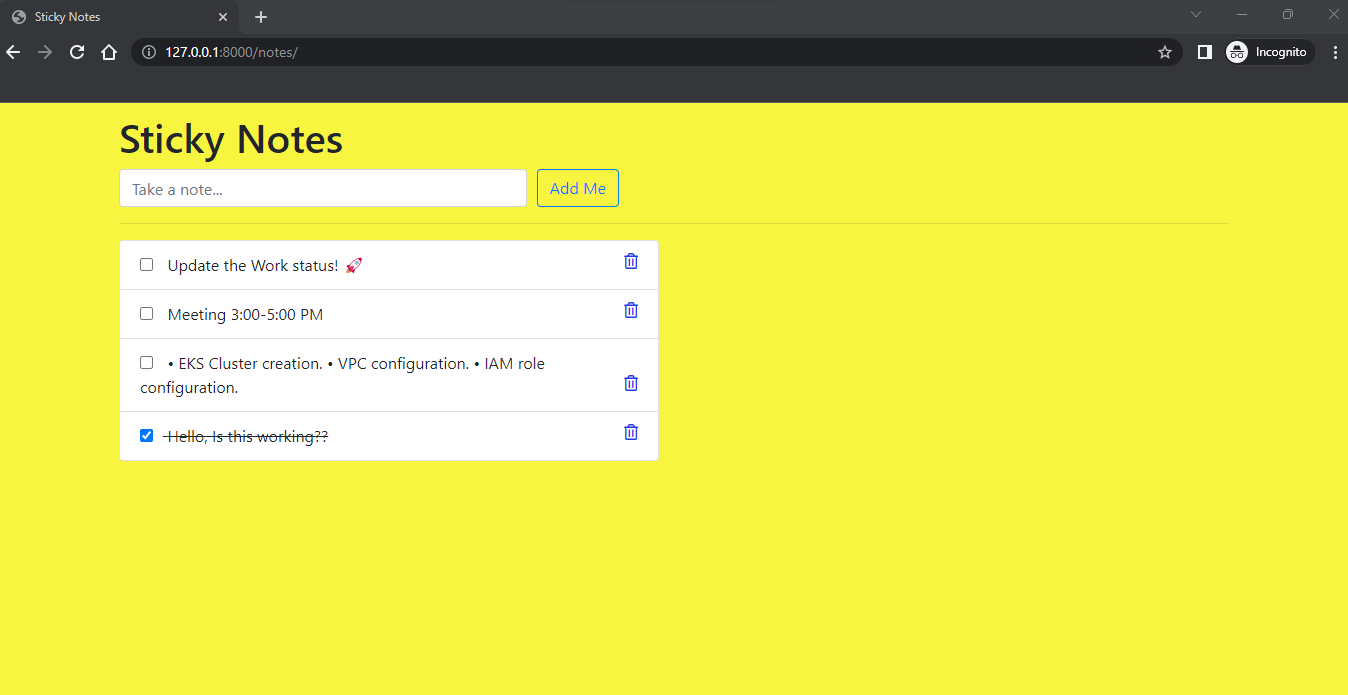This screenshot has width=1348, height=695.
Task: Close the Sticky Notes tab
Action: pyautogui.click(x=223, y=17)
